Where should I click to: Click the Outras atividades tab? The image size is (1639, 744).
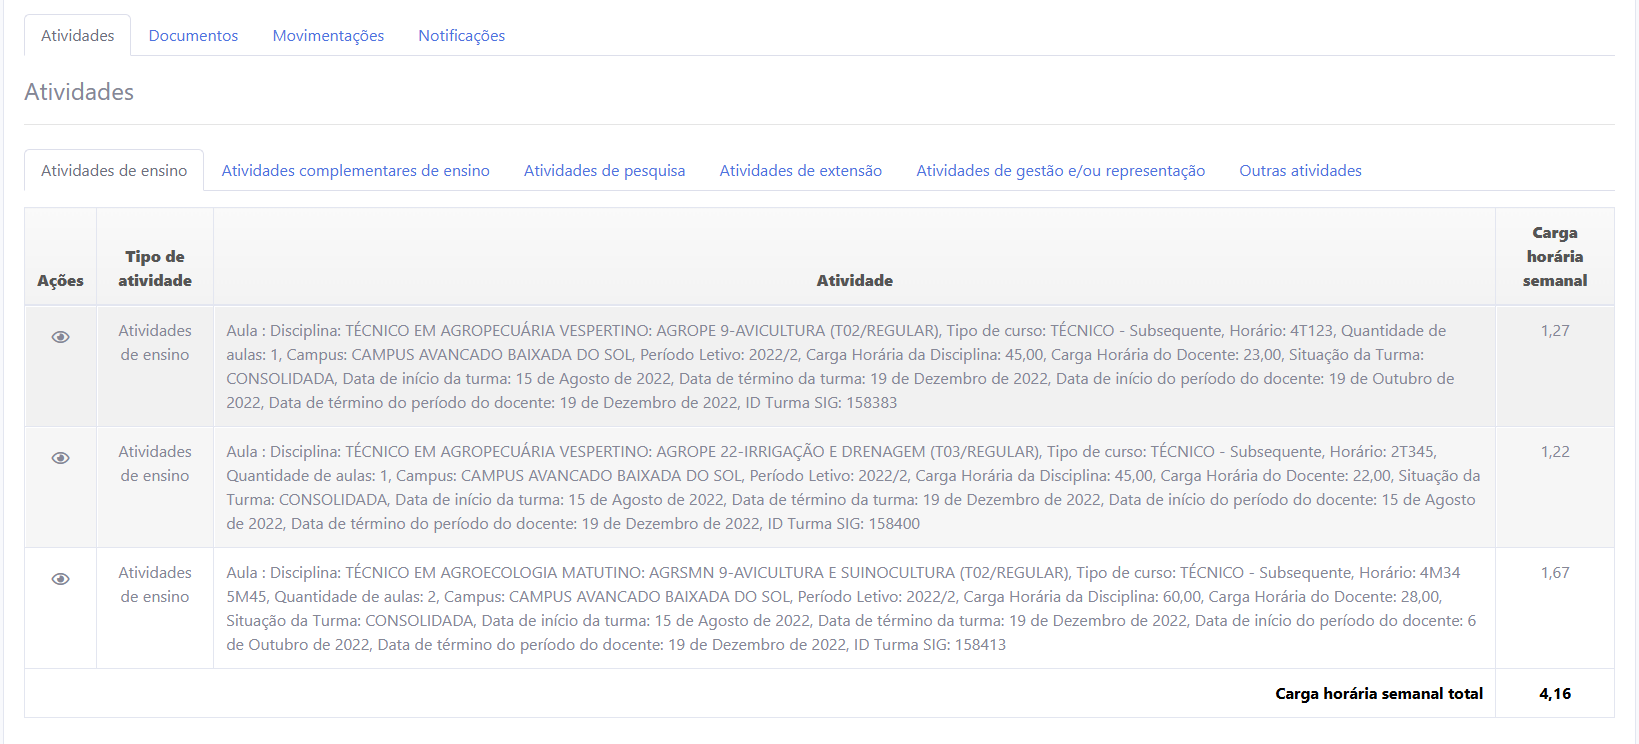(x=1300, y=171)
